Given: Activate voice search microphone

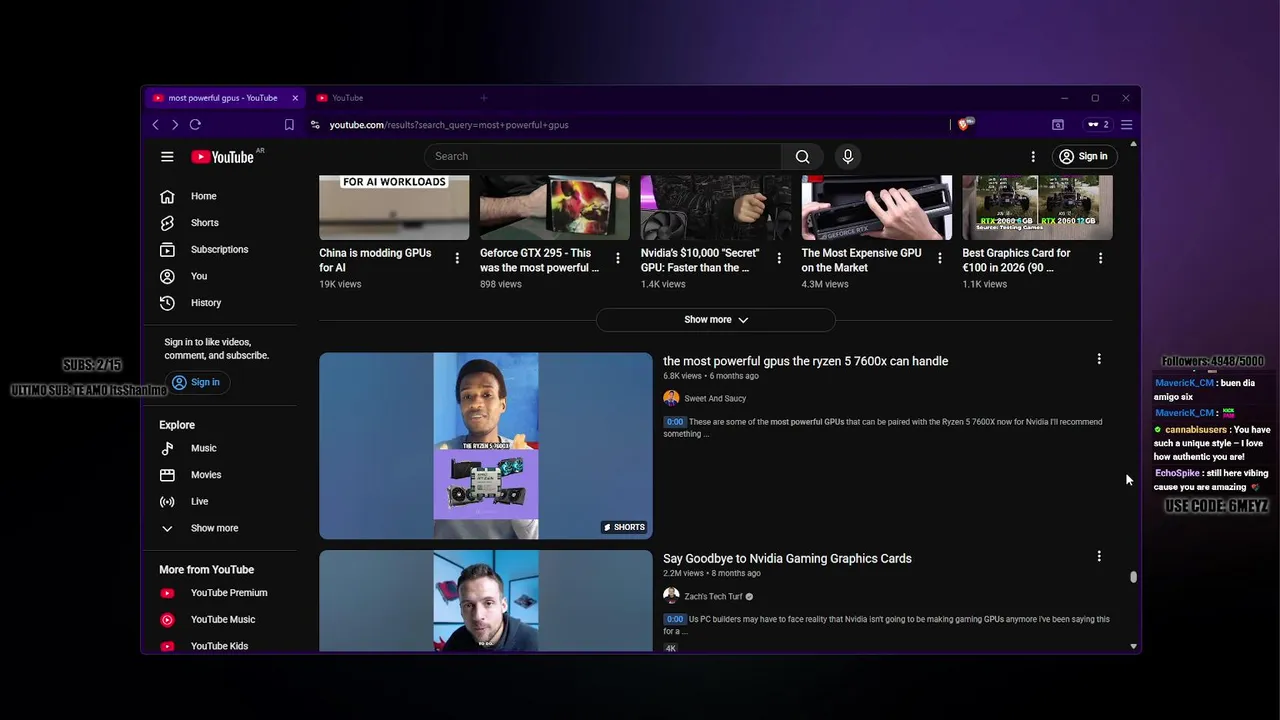Looking at the screenshot, I should [x=848, y=156].
